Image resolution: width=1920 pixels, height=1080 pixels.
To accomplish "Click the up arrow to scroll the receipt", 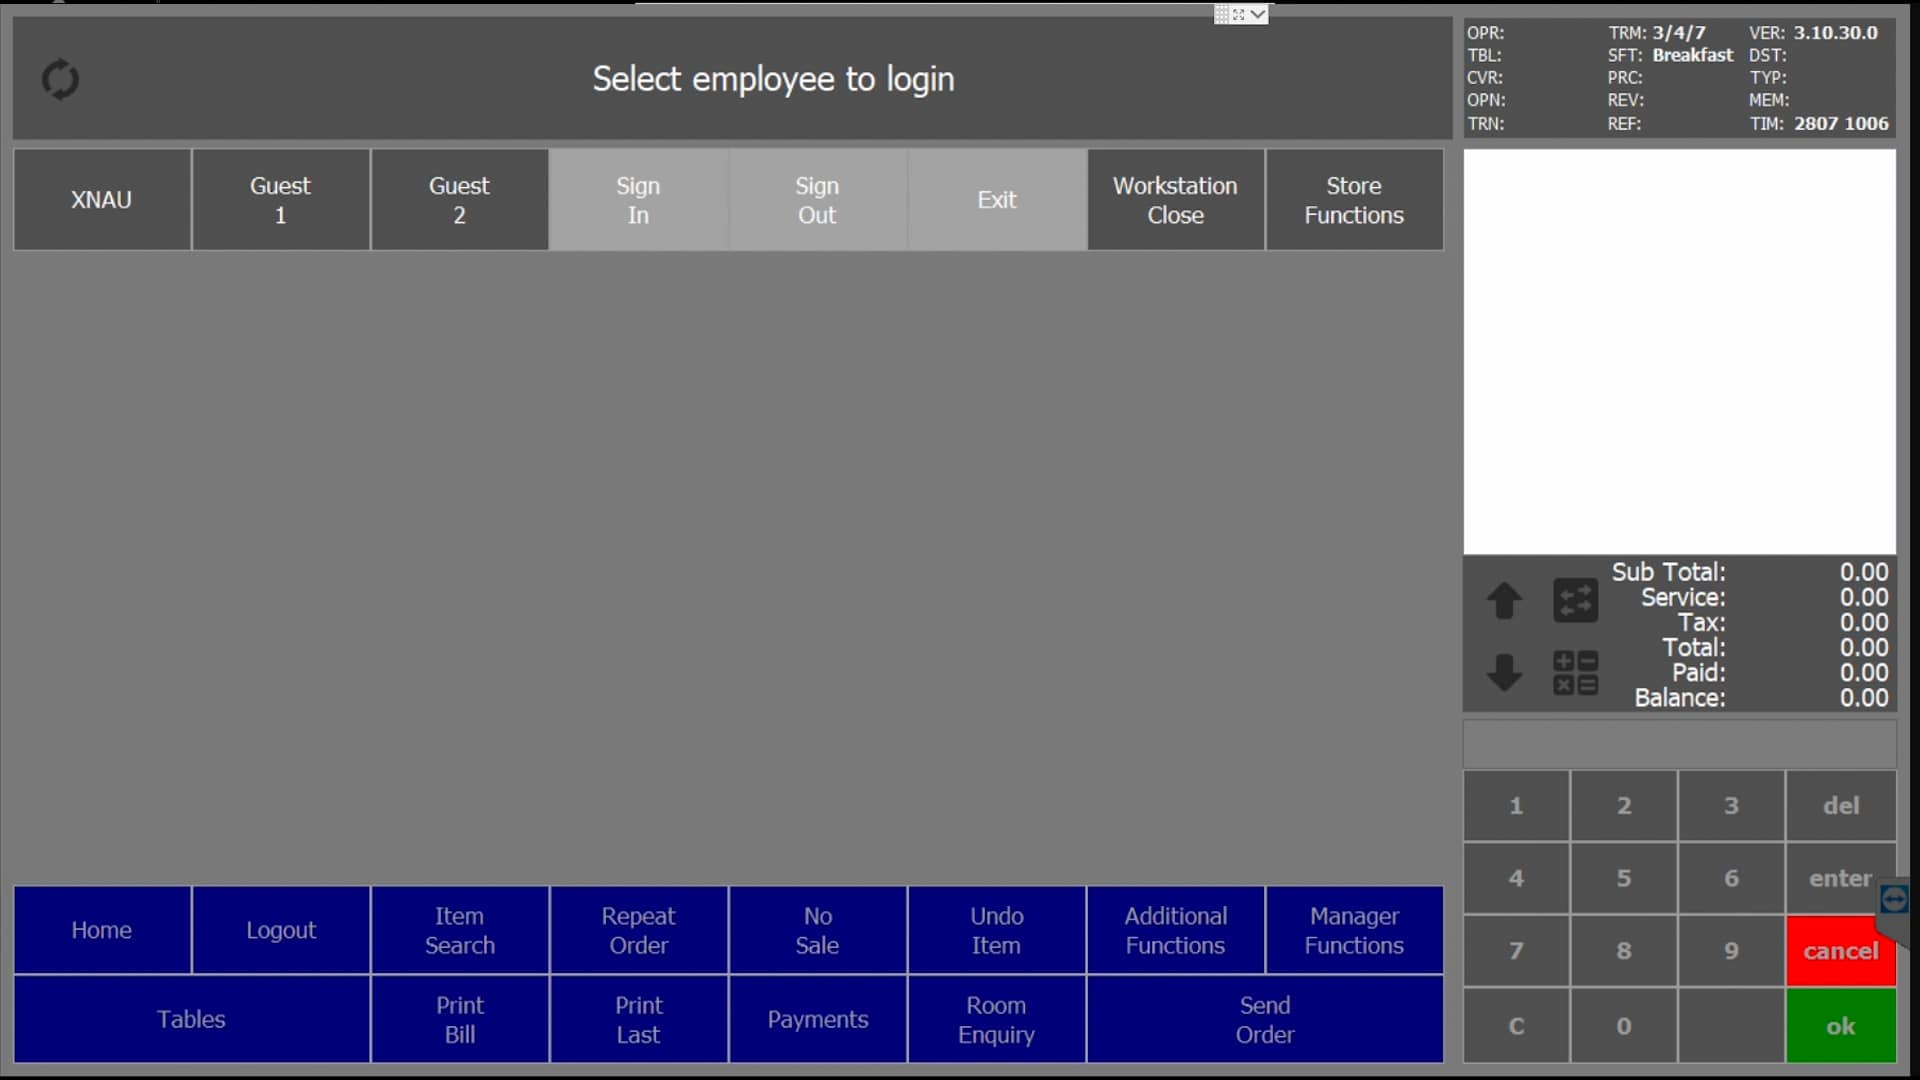I will click(1505, 601).
